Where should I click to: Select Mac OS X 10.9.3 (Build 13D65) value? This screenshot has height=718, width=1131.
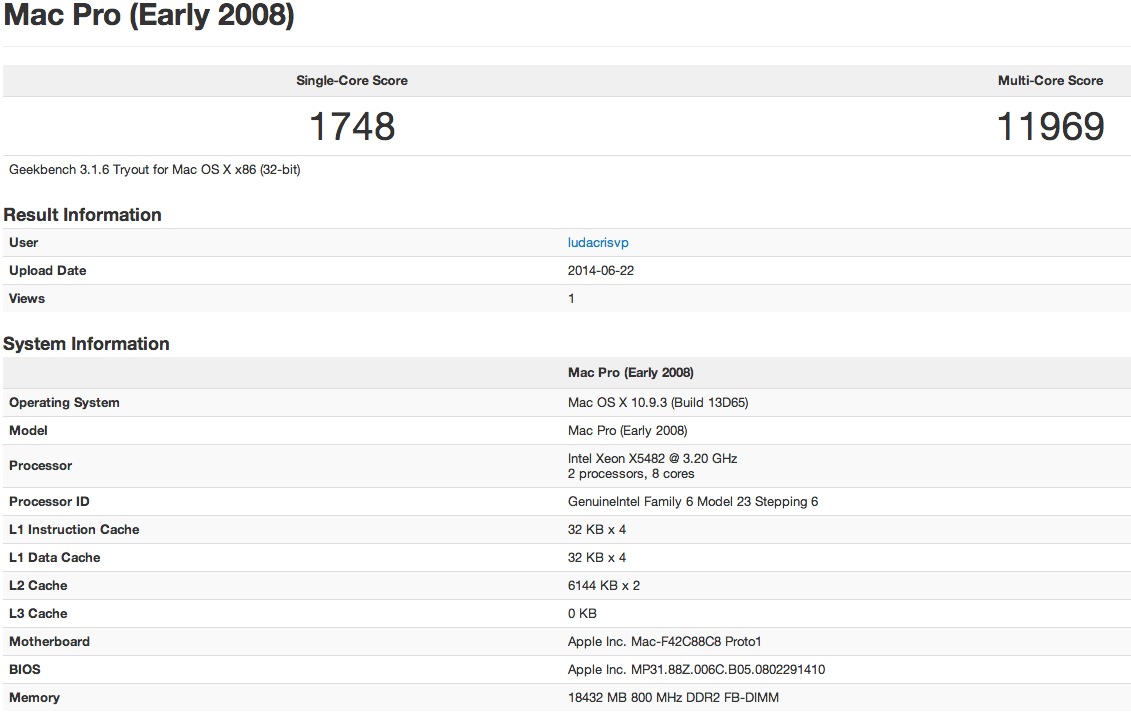point(658,403)
